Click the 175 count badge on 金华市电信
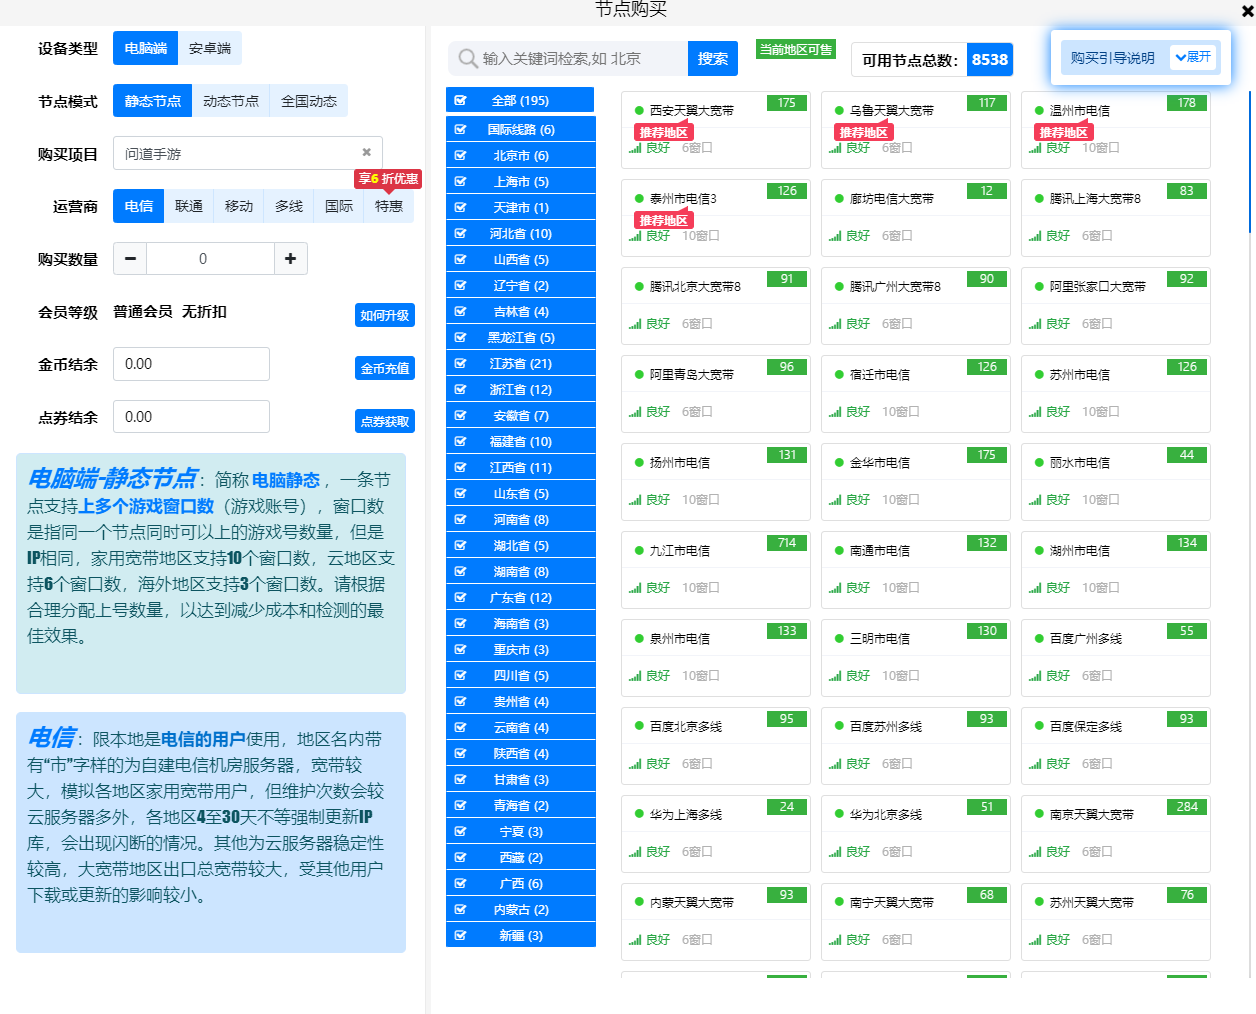1256x1014 pixels. tap(987, 455)
